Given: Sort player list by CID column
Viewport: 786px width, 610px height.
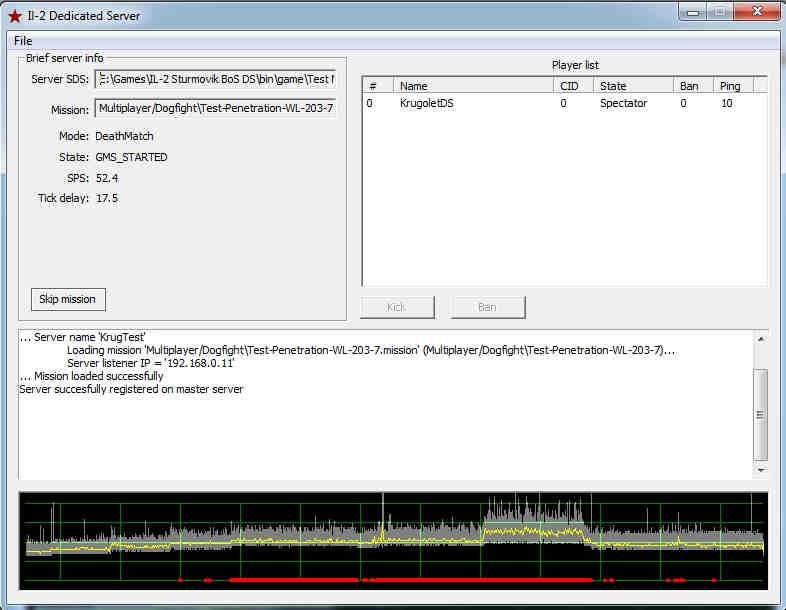Looking at the screenshot, I should pyautogui.click(x=573, y=86).
